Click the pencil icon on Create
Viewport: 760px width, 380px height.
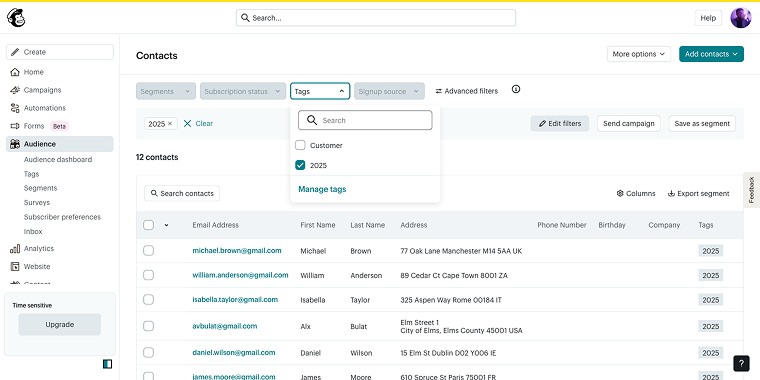click(15, 52)
